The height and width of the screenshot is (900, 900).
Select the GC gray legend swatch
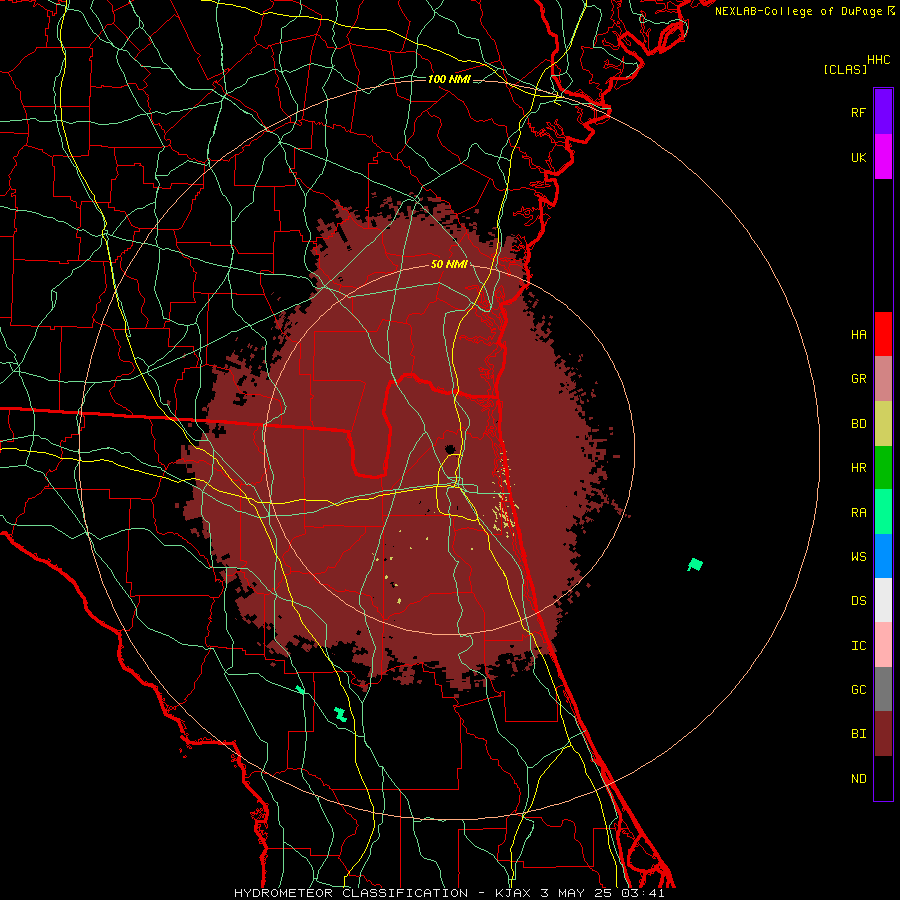(x=883, y=689)
